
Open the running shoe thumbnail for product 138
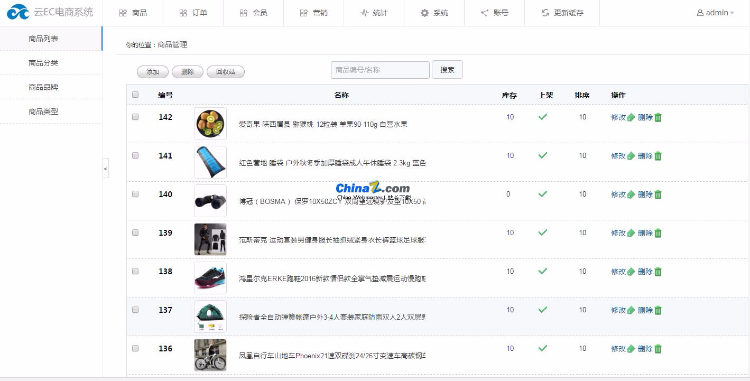210,278
